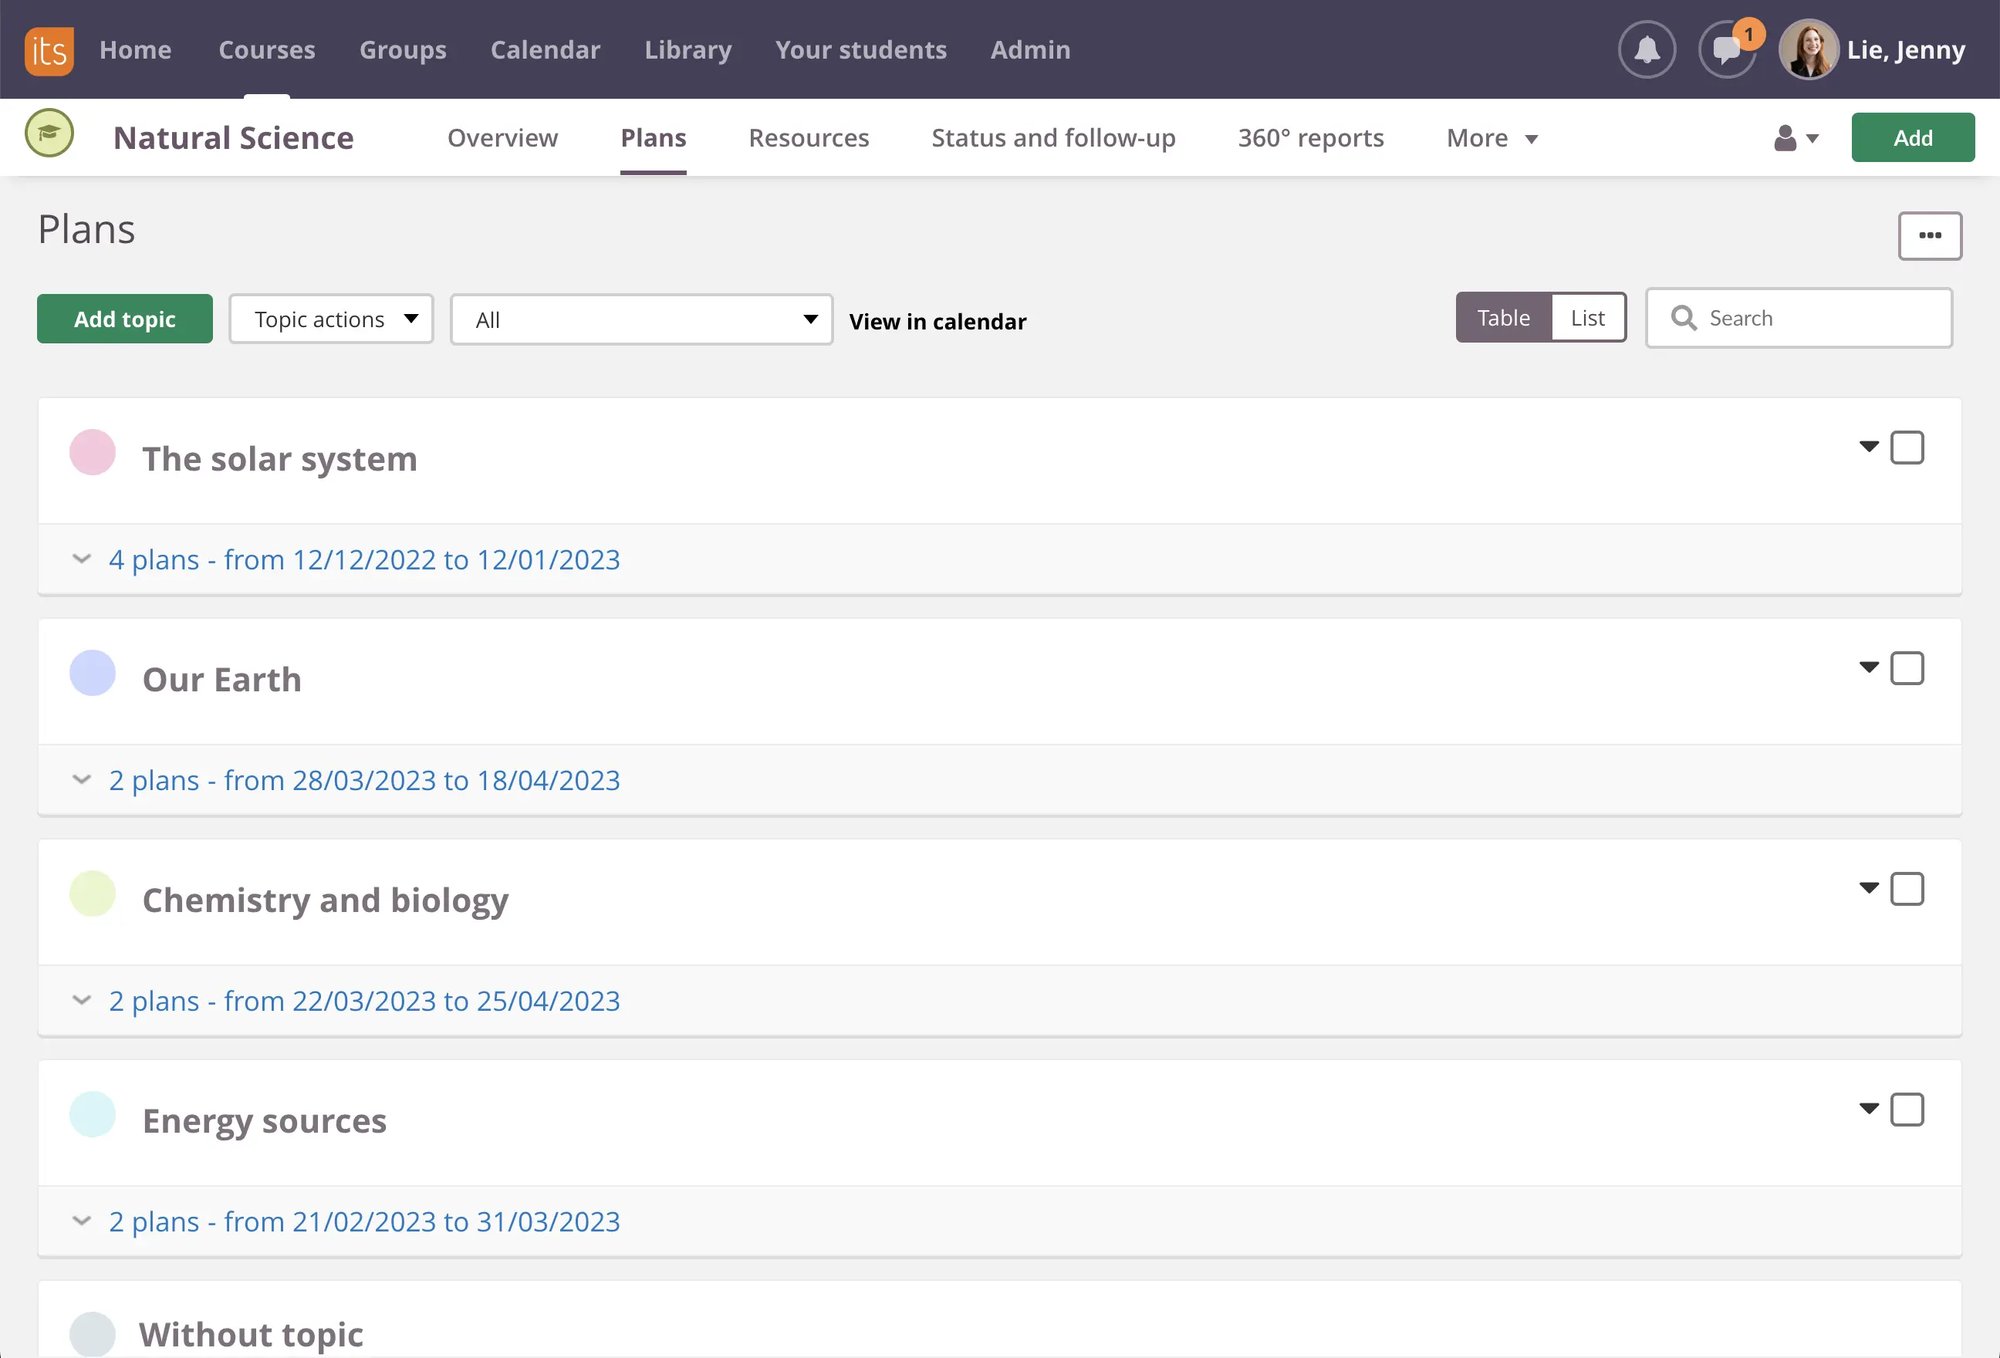Open the View in calendar link
This screenshot has height=1358, width=2000.
pyautogui.click(x=937, y=322)
